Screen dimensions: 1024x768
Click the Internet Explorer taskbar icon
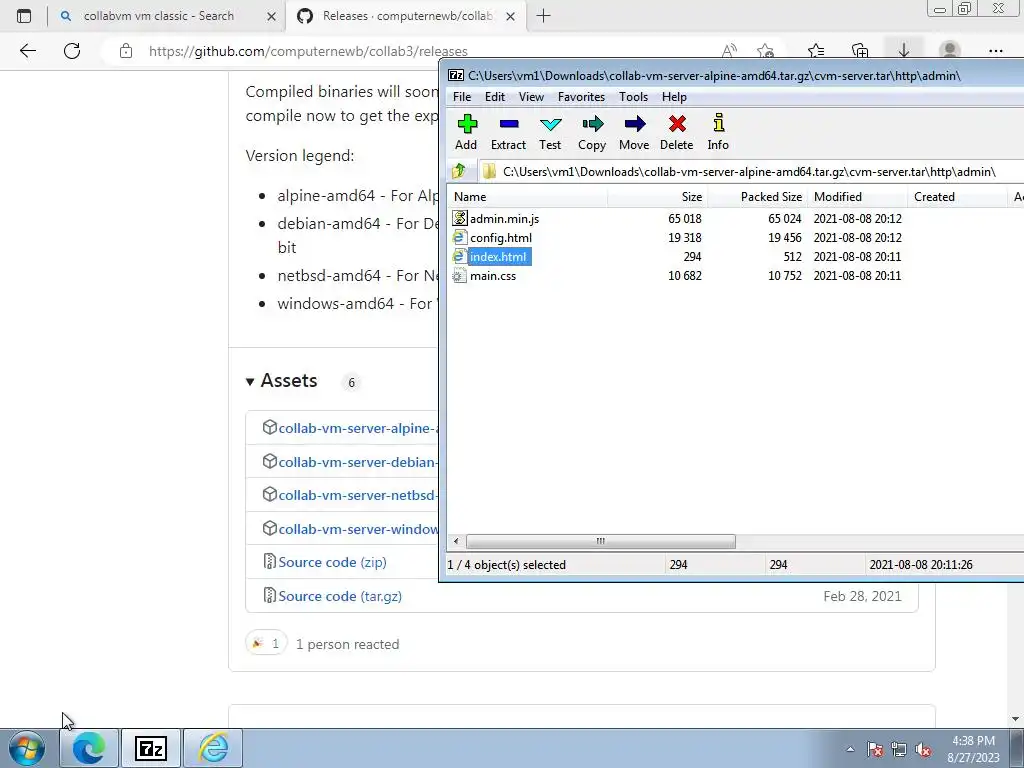(213, 748)
